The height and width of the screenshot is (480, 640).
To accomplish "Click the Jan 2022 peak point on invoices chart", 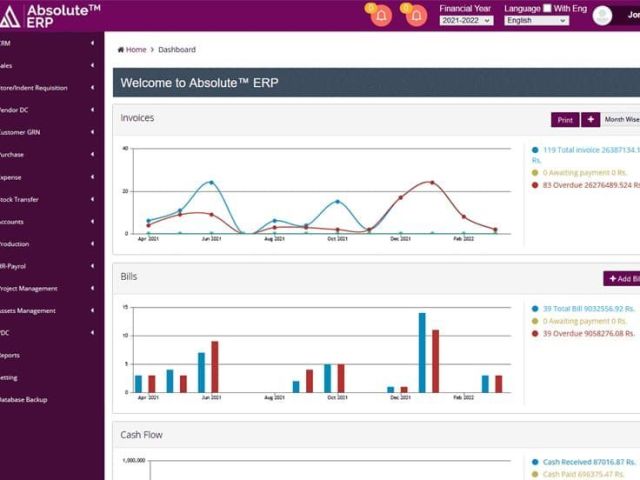I will point(432,182).
